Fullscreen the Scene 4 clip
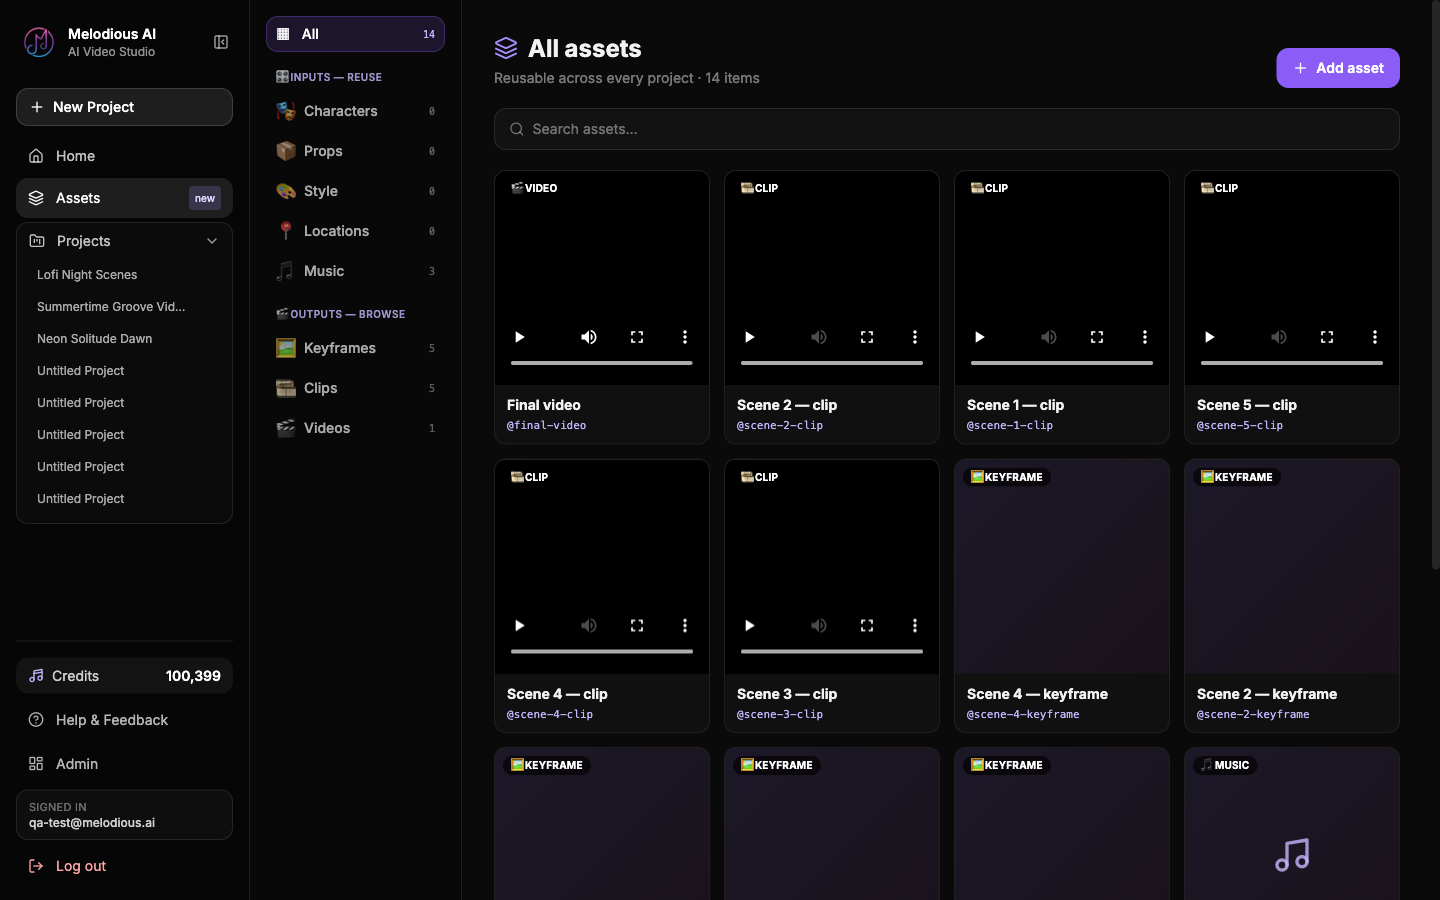 click(637, 626)
